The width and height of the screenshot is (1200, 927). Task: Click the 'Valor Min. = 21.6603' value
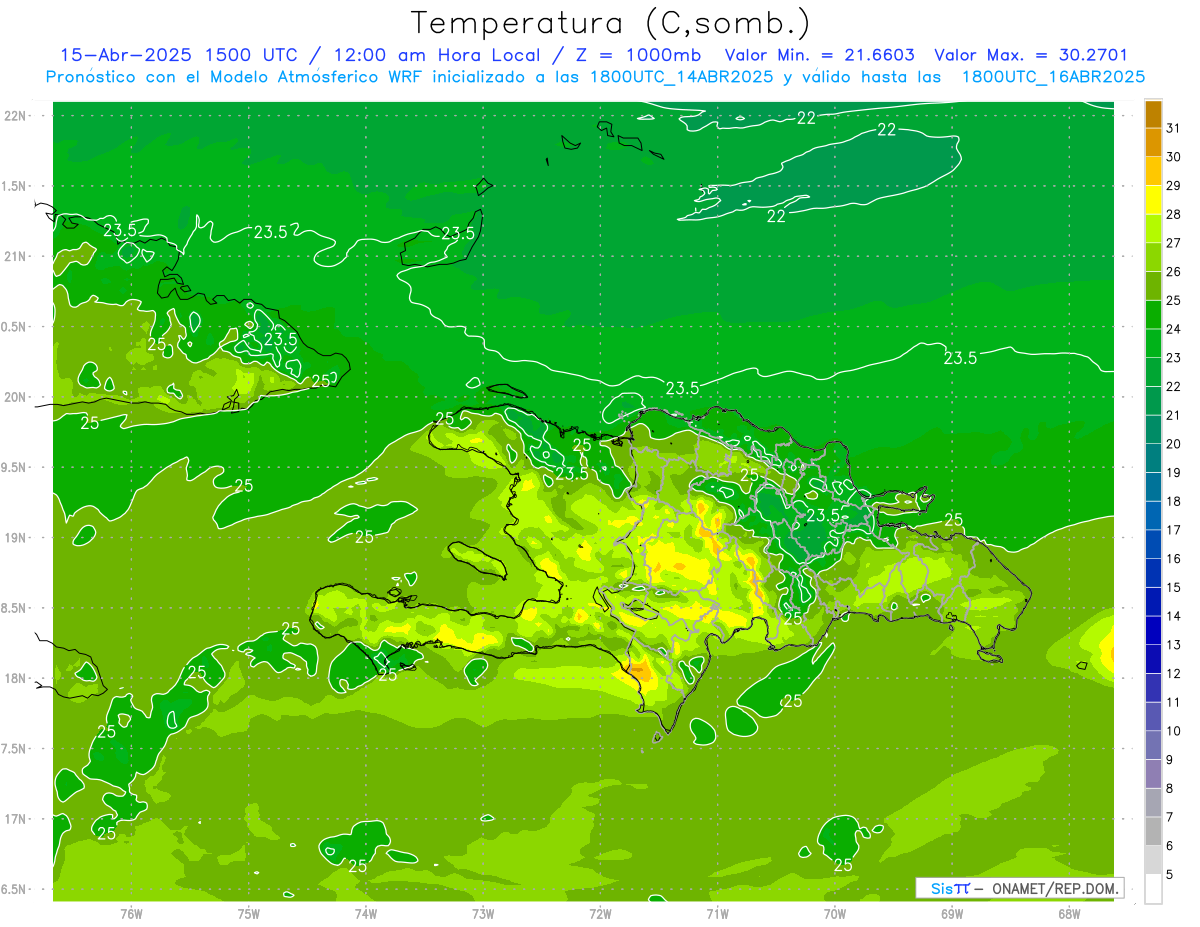[x=820, y=55]
